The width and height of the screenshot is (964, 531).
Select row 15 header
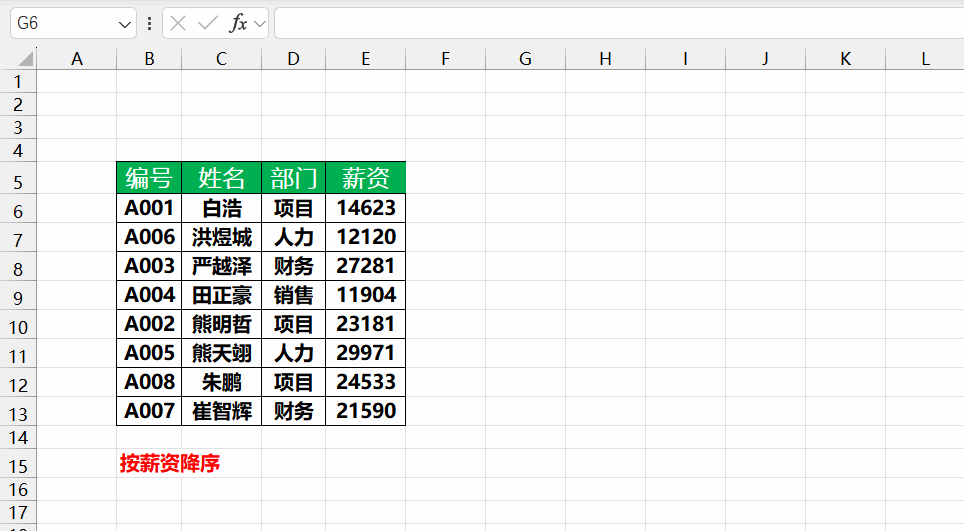pos(18,463)
